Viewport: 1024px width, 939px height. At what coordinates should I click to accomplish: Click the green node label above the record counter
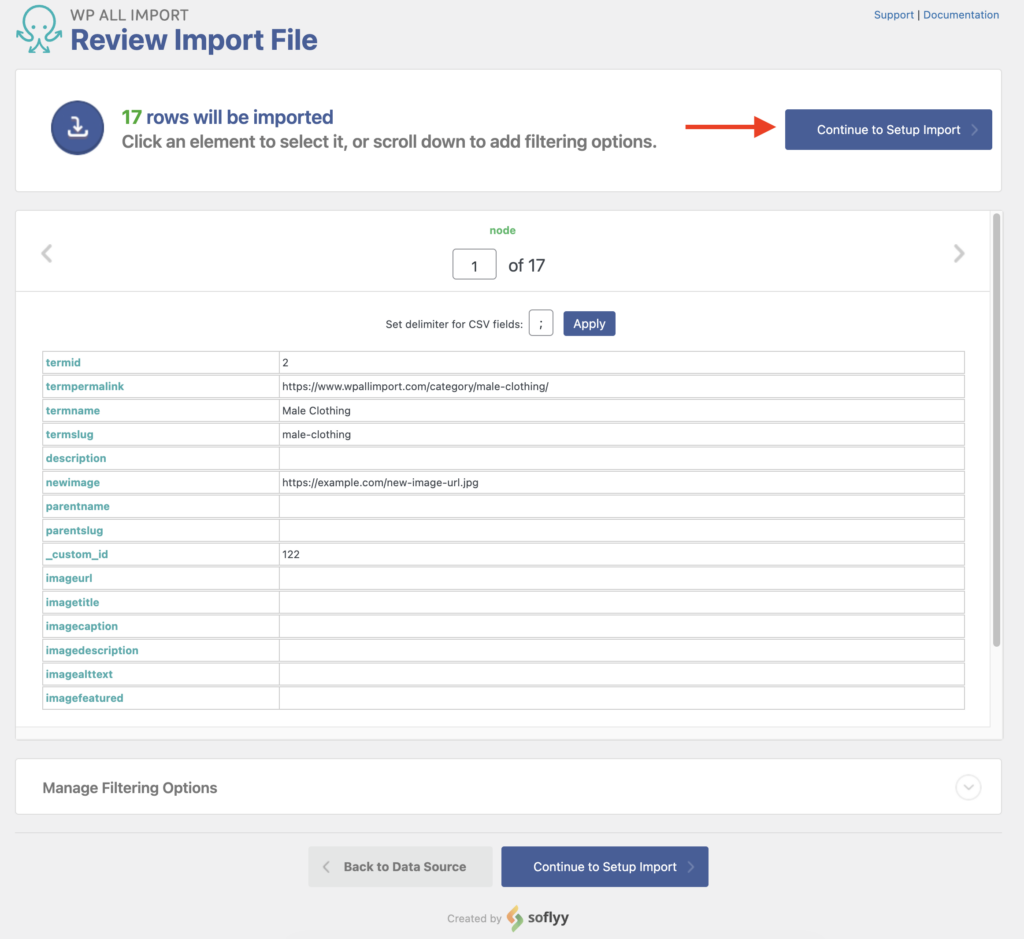(503, 230)
